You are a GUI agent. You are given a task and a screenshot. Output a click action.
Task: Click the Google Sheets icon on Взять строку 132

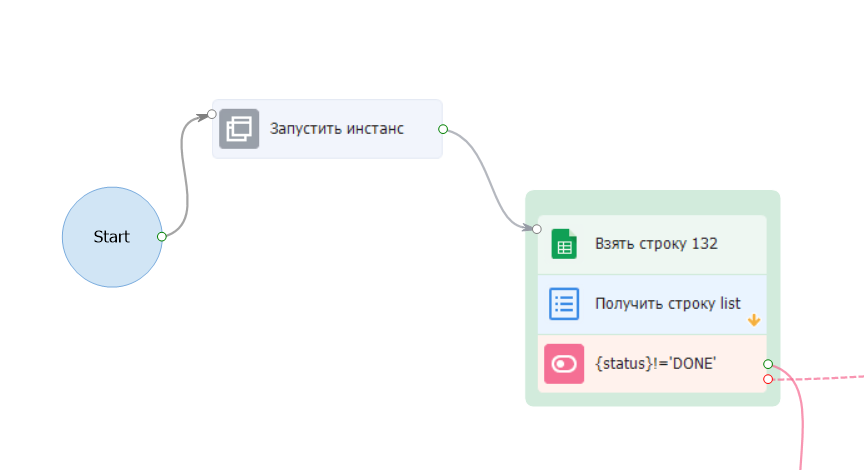(564, 244)
